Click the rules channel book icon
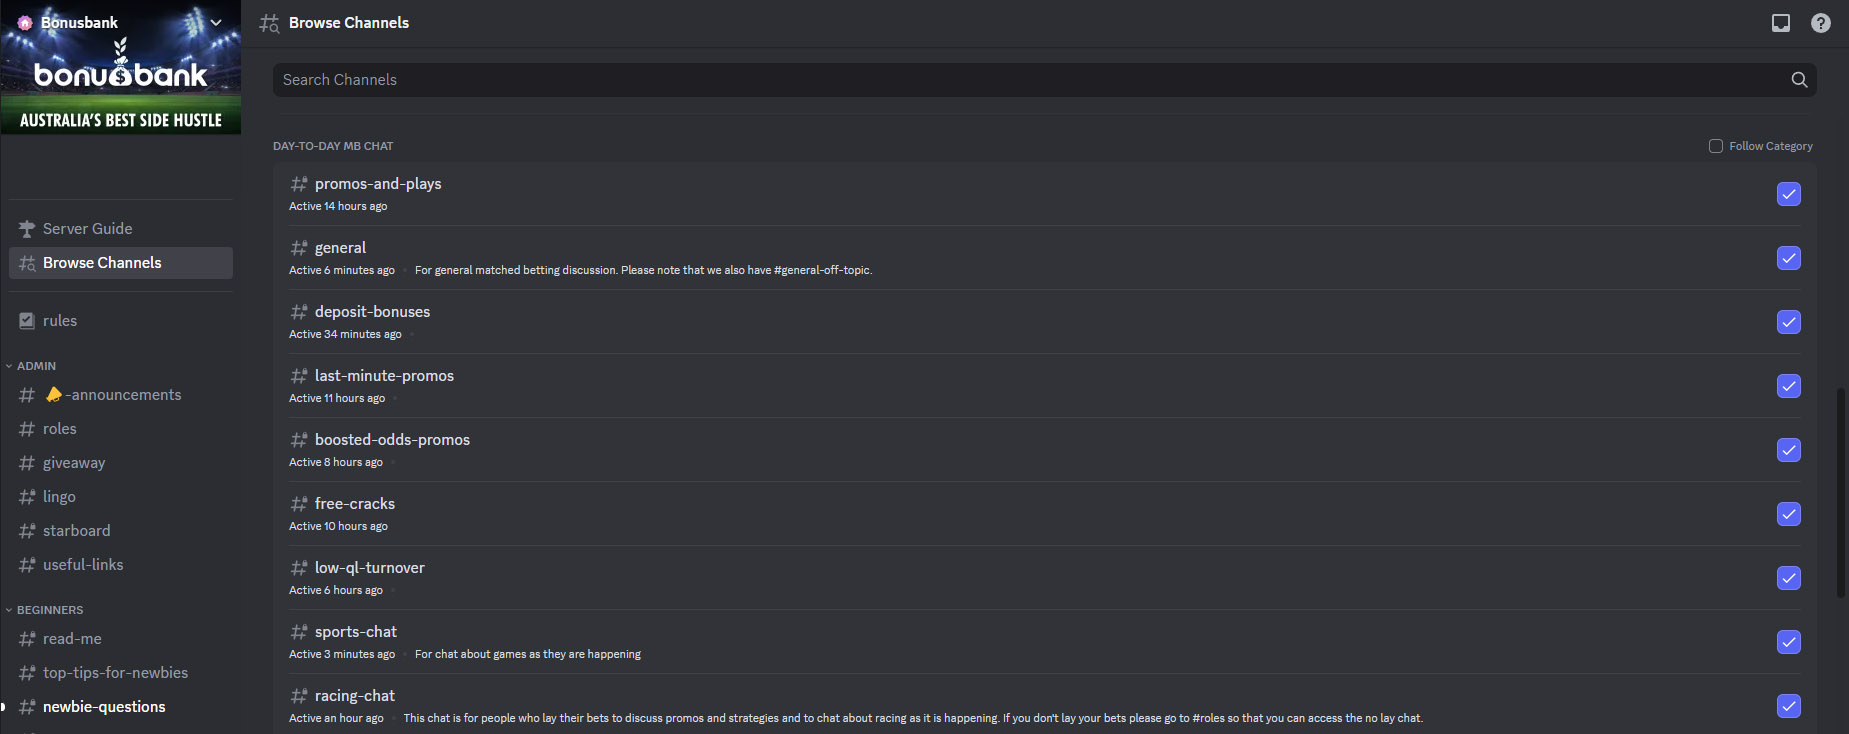Image resolution: width=1849 pixels, height=734 pixels. [26, 320]
